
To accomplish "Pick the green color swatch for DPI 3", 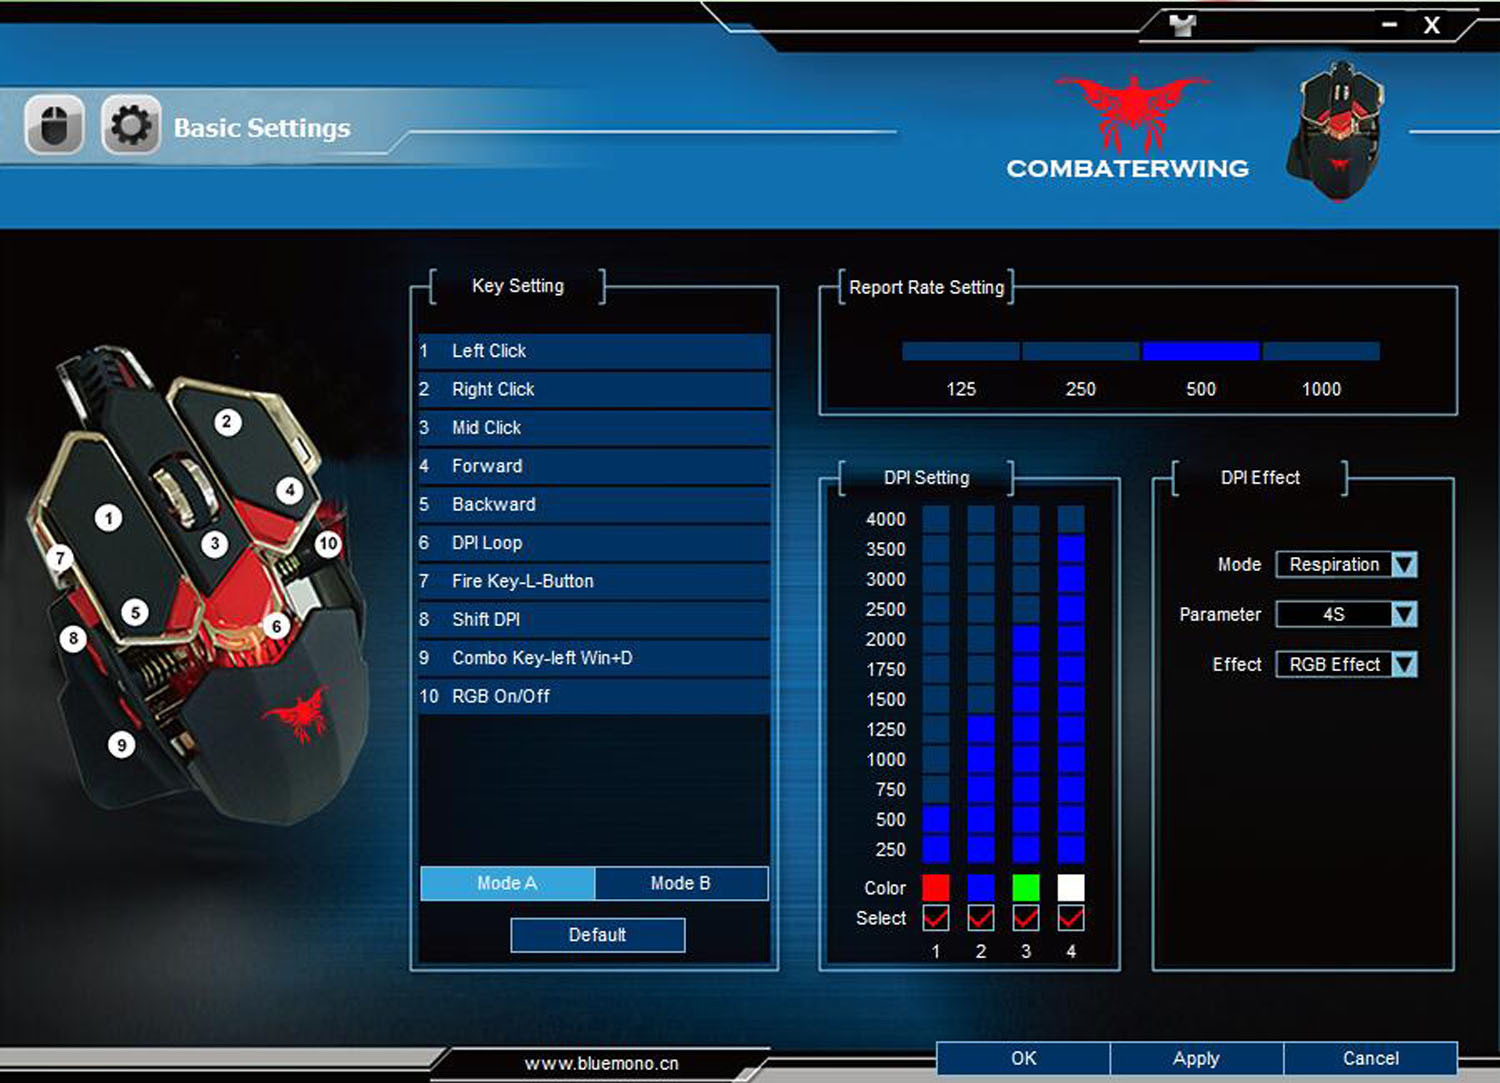I will [x=1026, y=887].
